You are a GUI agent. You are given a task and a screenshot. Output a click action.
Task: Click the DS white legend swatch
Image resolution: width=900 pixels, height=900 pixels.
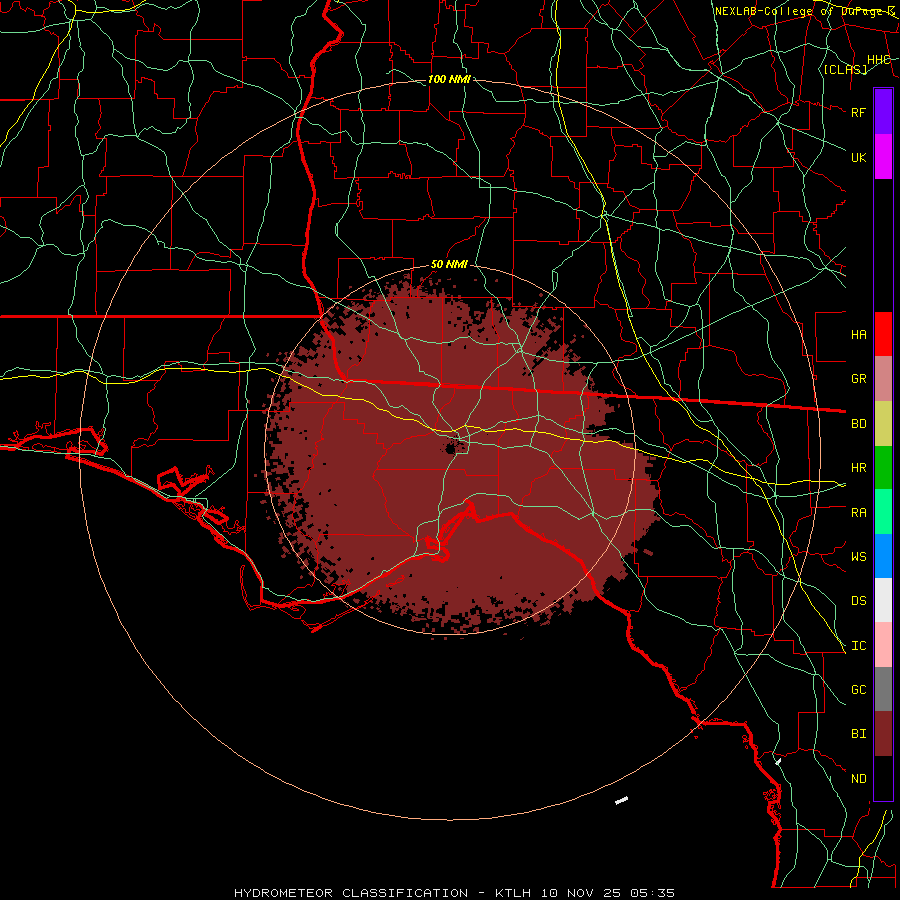pos(883,600)
